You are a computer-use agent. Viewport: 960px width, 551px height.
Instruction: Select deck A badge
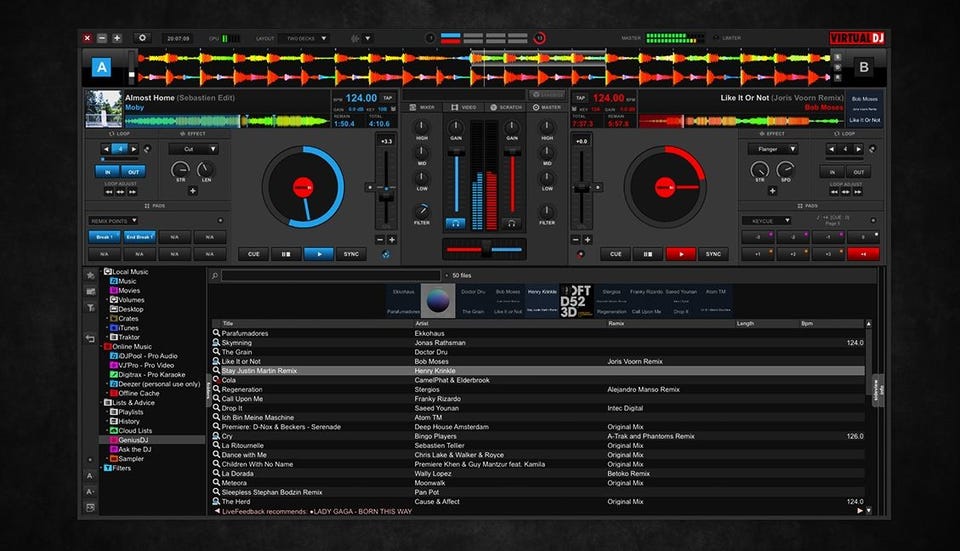tap(102, 67)
